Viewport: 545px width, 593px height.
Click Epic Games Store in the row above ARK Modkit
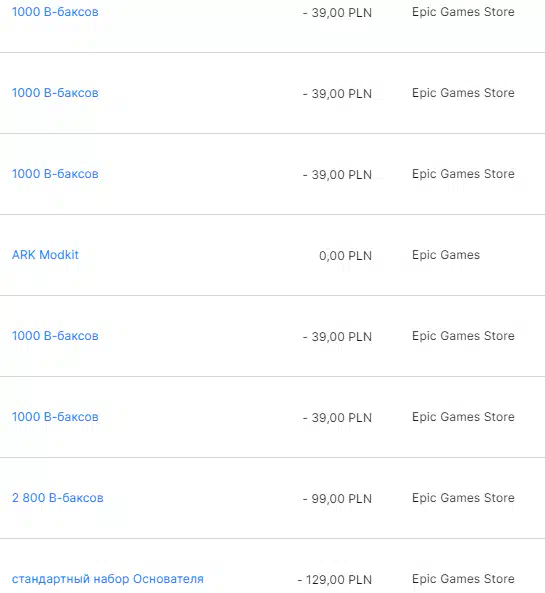tap(463, 174)
